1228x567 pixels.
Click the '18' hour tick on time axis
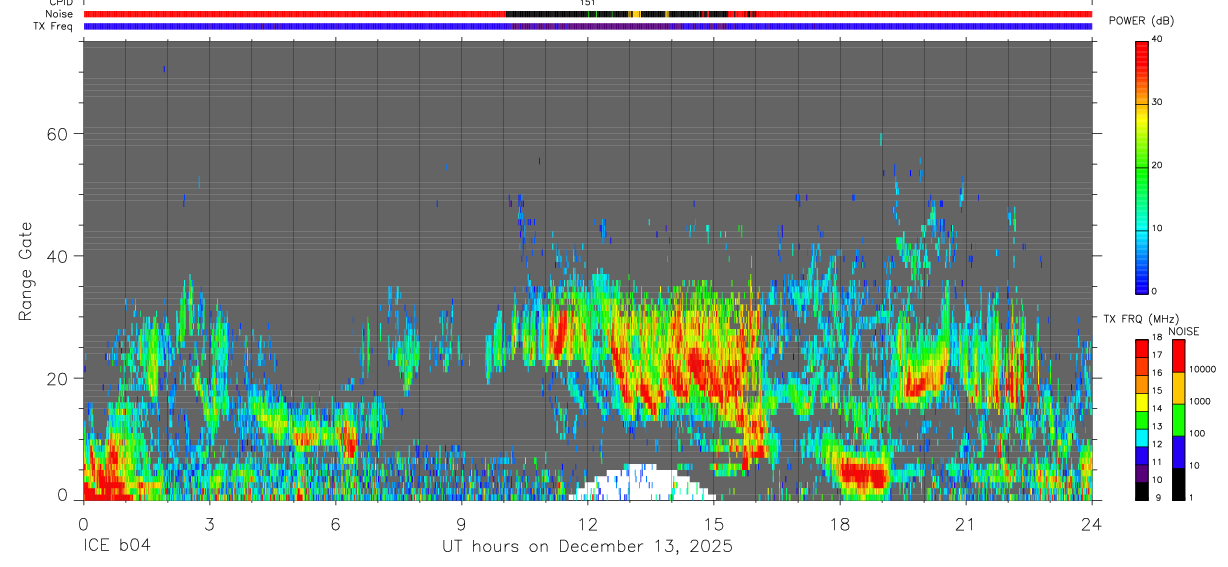(x=840, y=524)
